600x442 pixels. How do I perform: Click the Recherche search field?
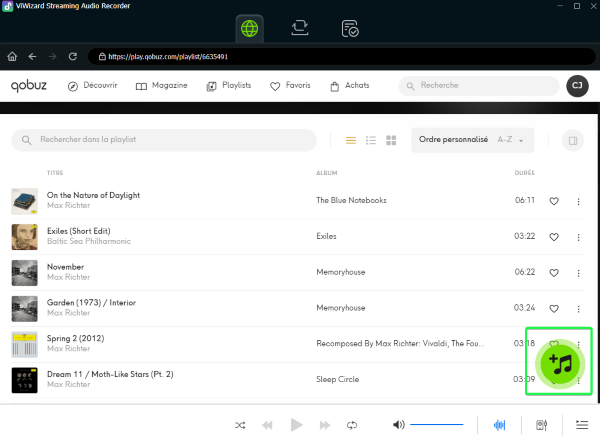(479, 86)
